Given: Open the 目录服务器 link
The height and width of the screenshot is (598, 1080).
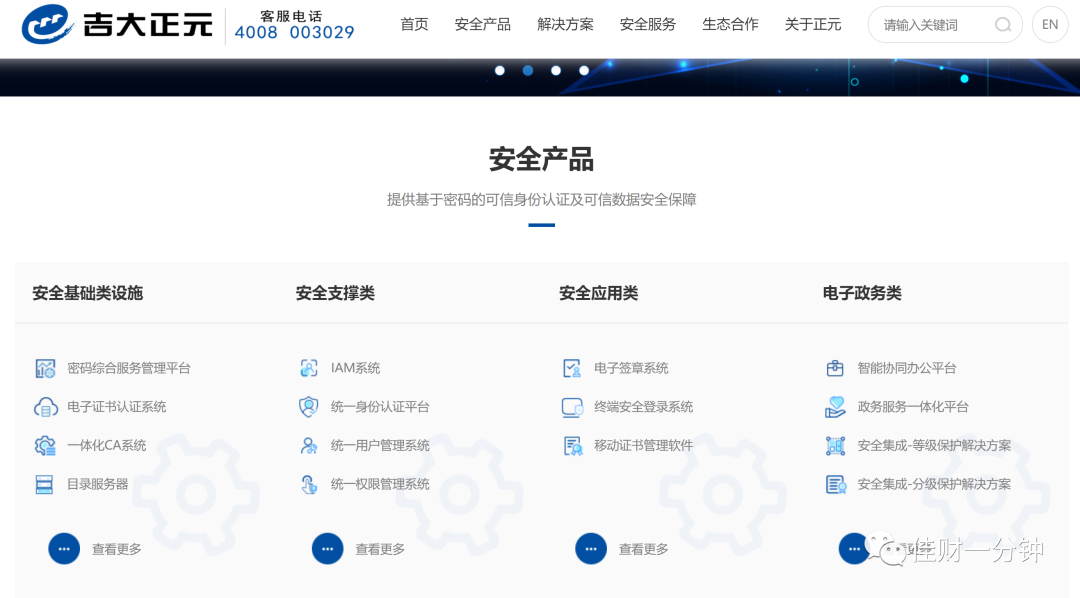Looking at the screenshot, I should 98,484.
